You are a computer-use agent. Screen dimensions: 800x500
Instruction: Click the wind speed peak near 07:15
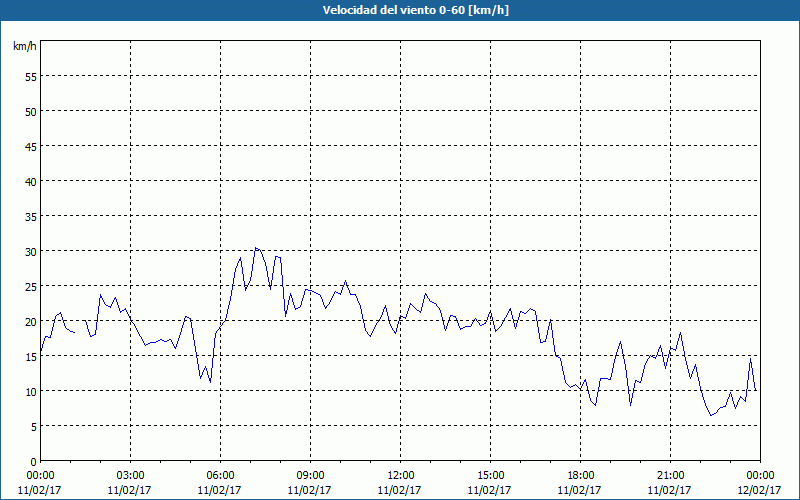(256, 248)
